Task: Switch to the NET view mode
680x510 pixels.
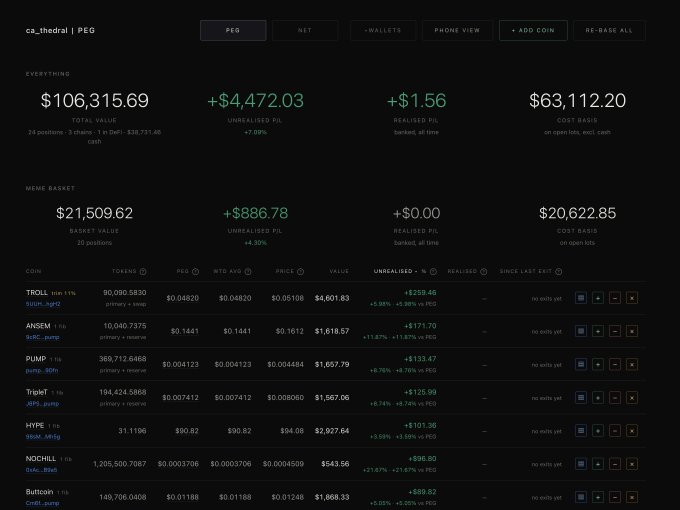Action: click(x=305, y=30)
